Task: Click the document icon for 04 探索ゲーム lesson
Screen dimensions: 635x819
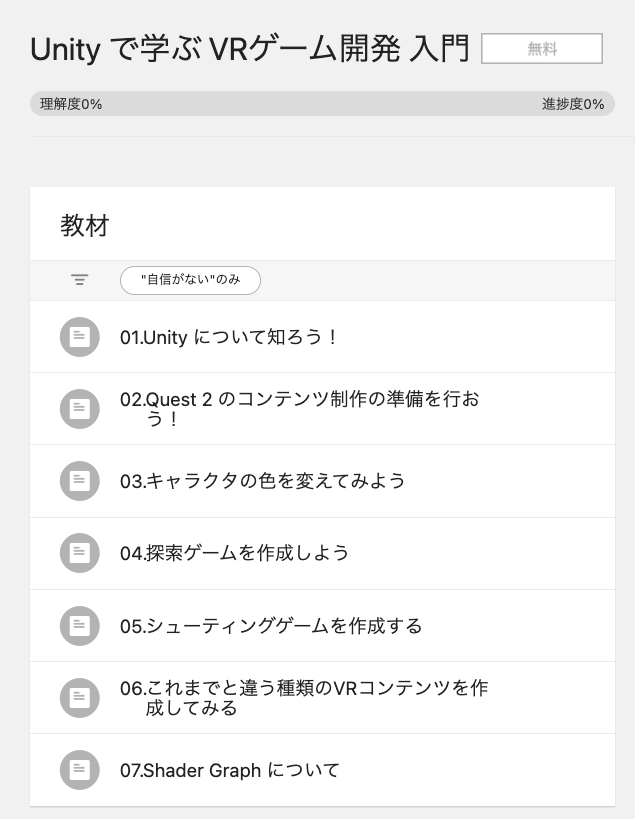Action: pos(79,553)
